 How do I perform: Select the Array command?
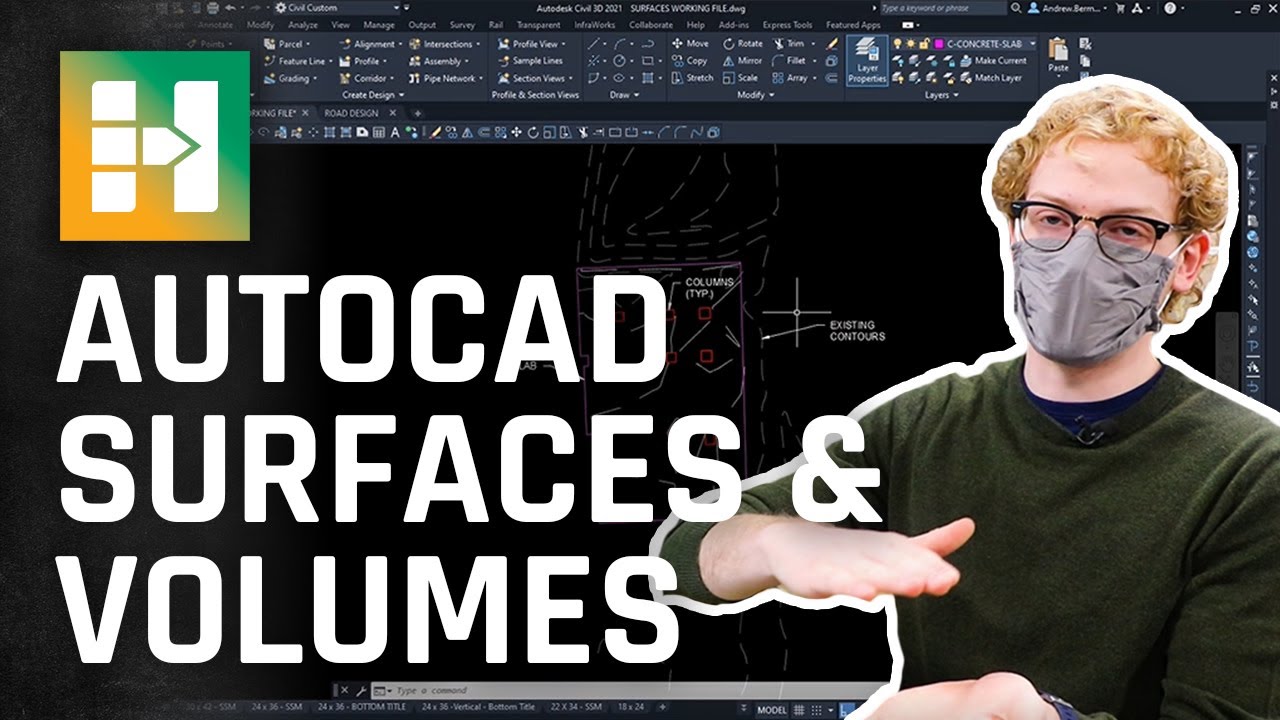coord(790,78)
